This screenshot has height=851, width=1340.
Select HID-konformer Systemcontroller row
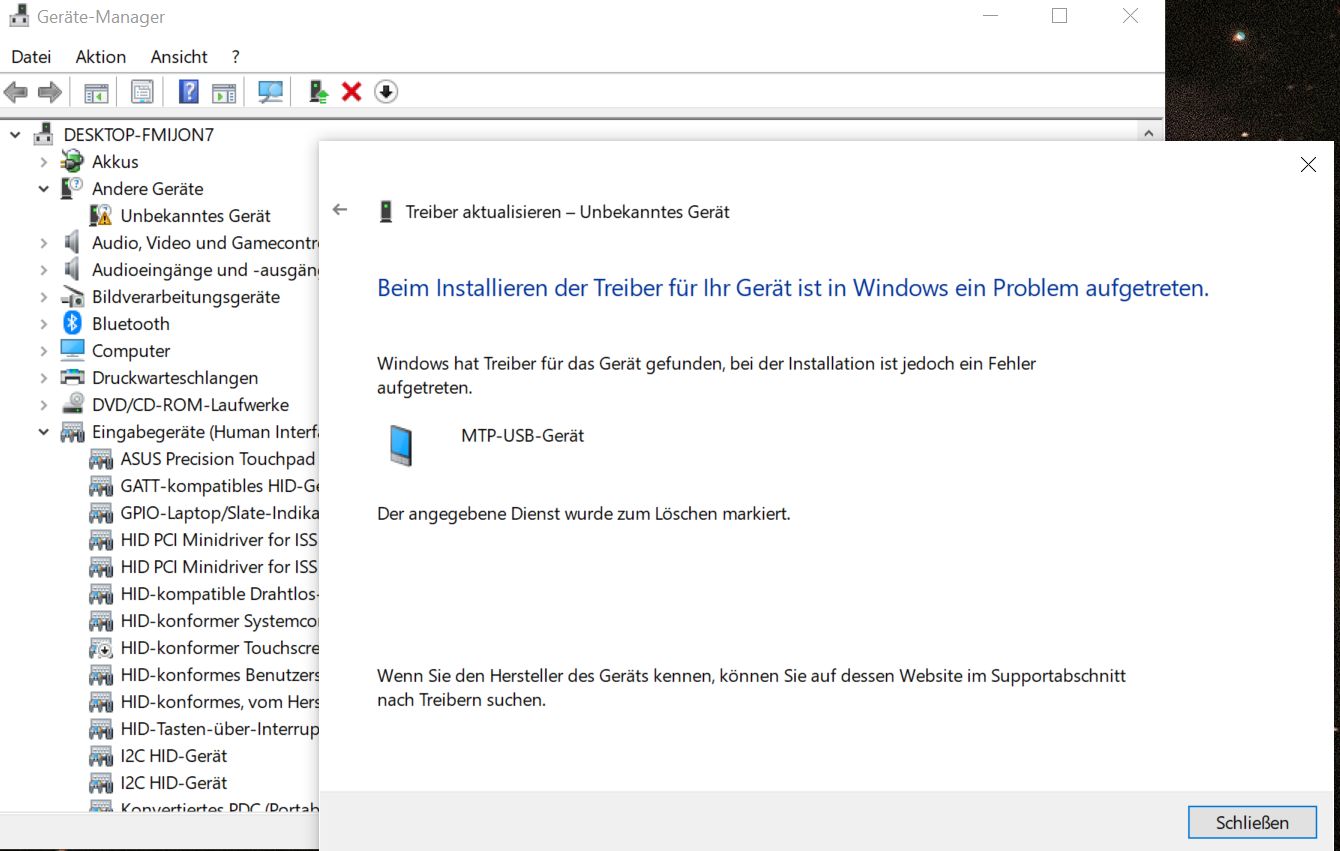point(219,620)
